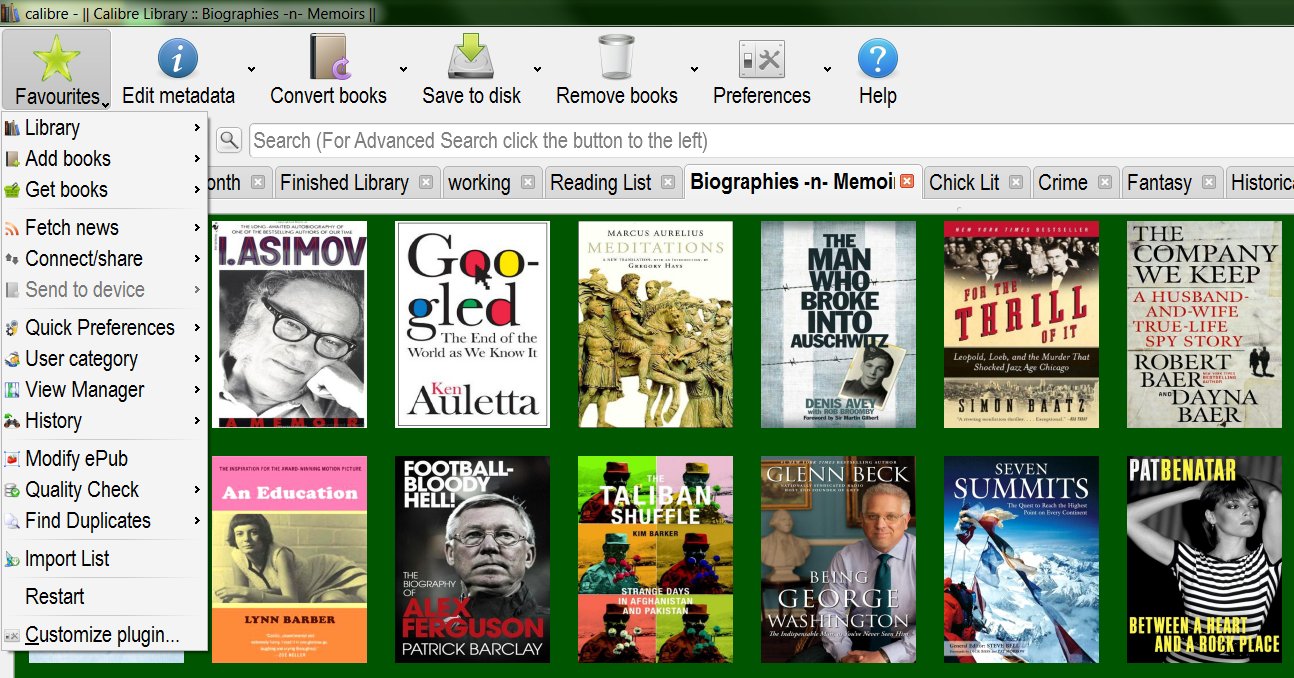Open the Preferences dropdown arrow
This screenshot has height=678, width=1294.
827,69
